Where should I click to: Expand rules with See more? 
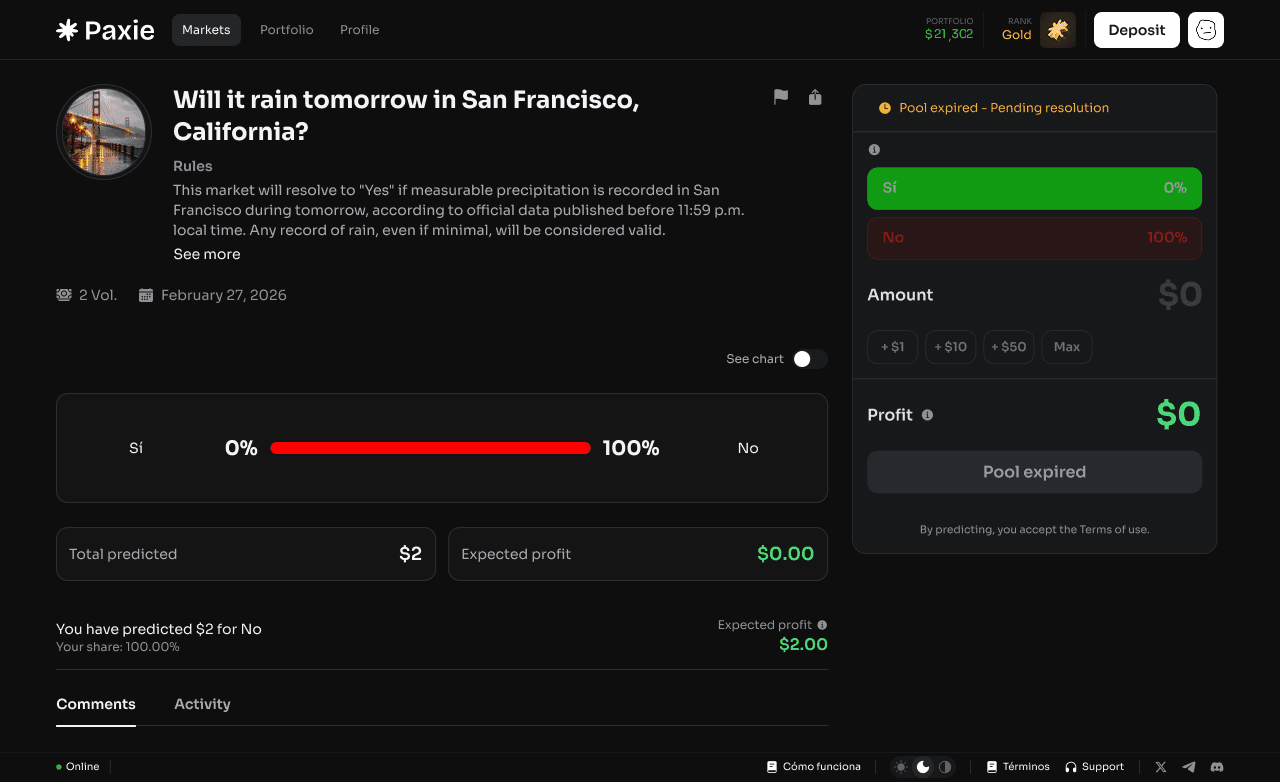tap(207, 254)
